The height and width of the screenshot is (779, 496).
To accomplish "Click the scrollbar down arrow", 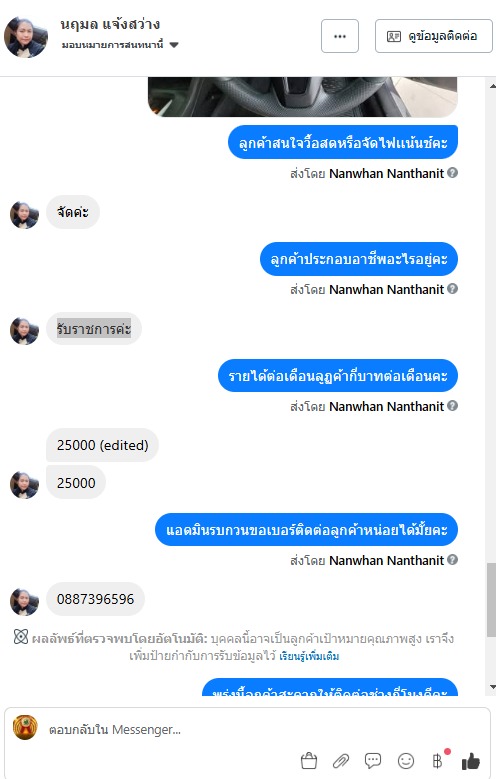I will point(492,687).
